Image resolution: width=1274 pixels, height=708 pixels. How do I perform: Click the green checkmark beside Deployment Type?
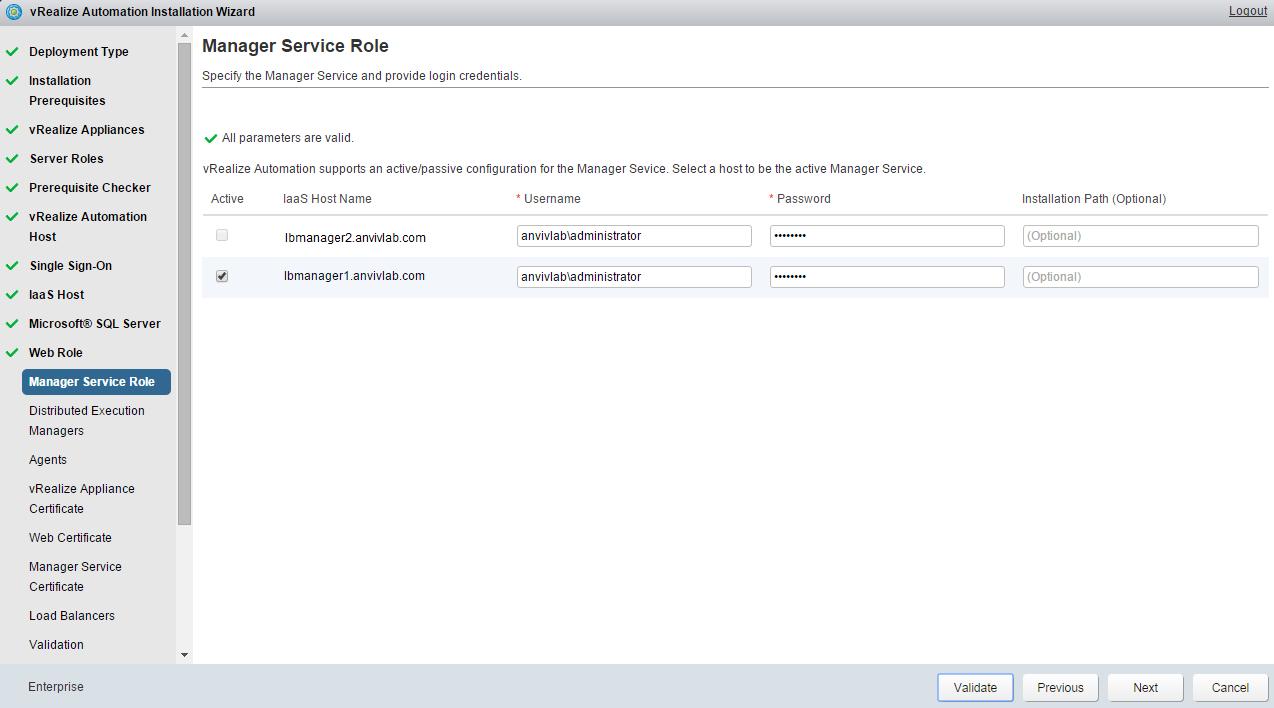[12, 51]
